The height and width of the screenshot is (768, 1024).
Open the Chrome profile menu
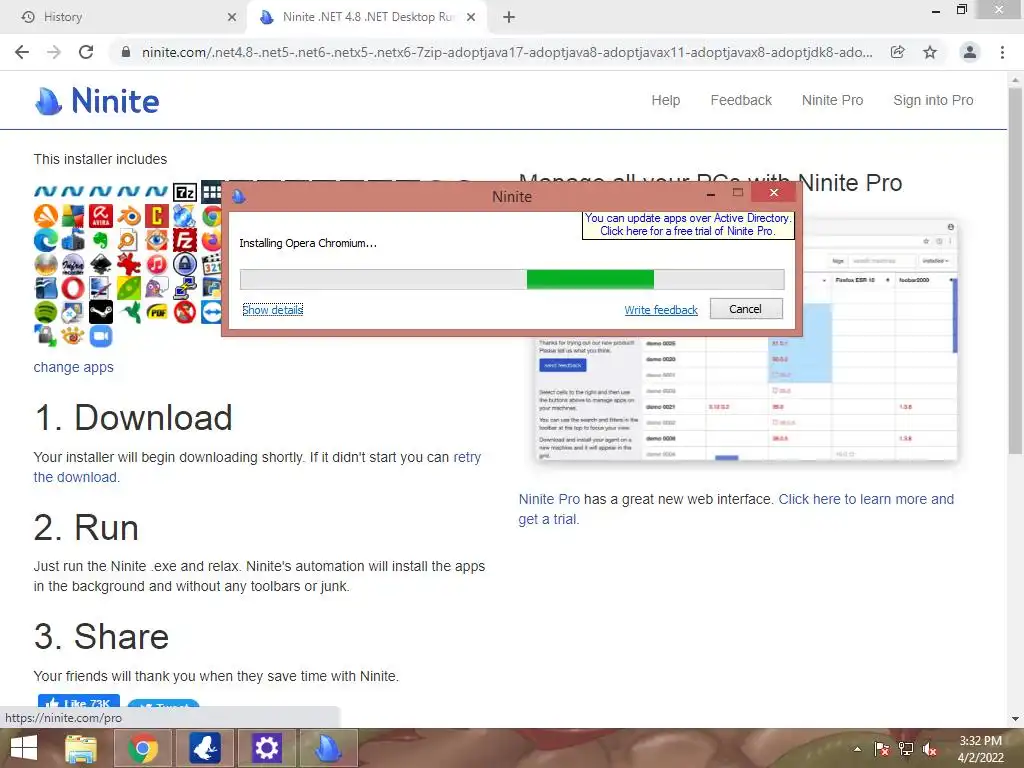point(970,52)
